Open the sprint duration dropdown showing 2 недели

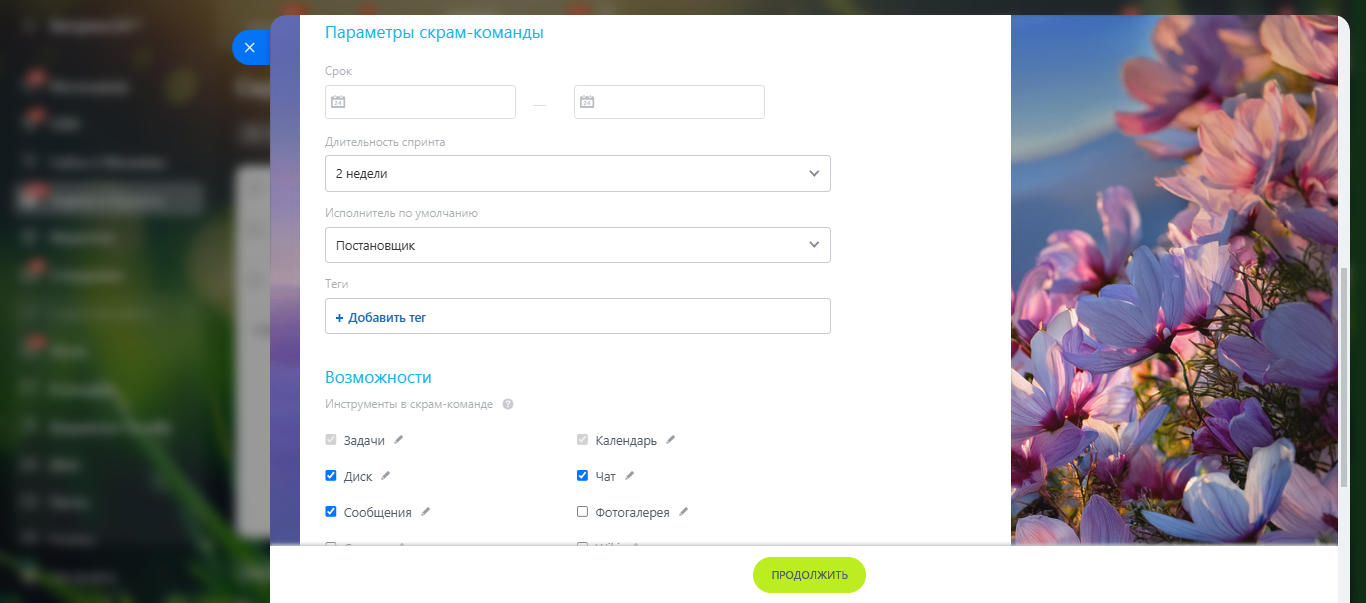pyautogui.click(x=578, y=173)
